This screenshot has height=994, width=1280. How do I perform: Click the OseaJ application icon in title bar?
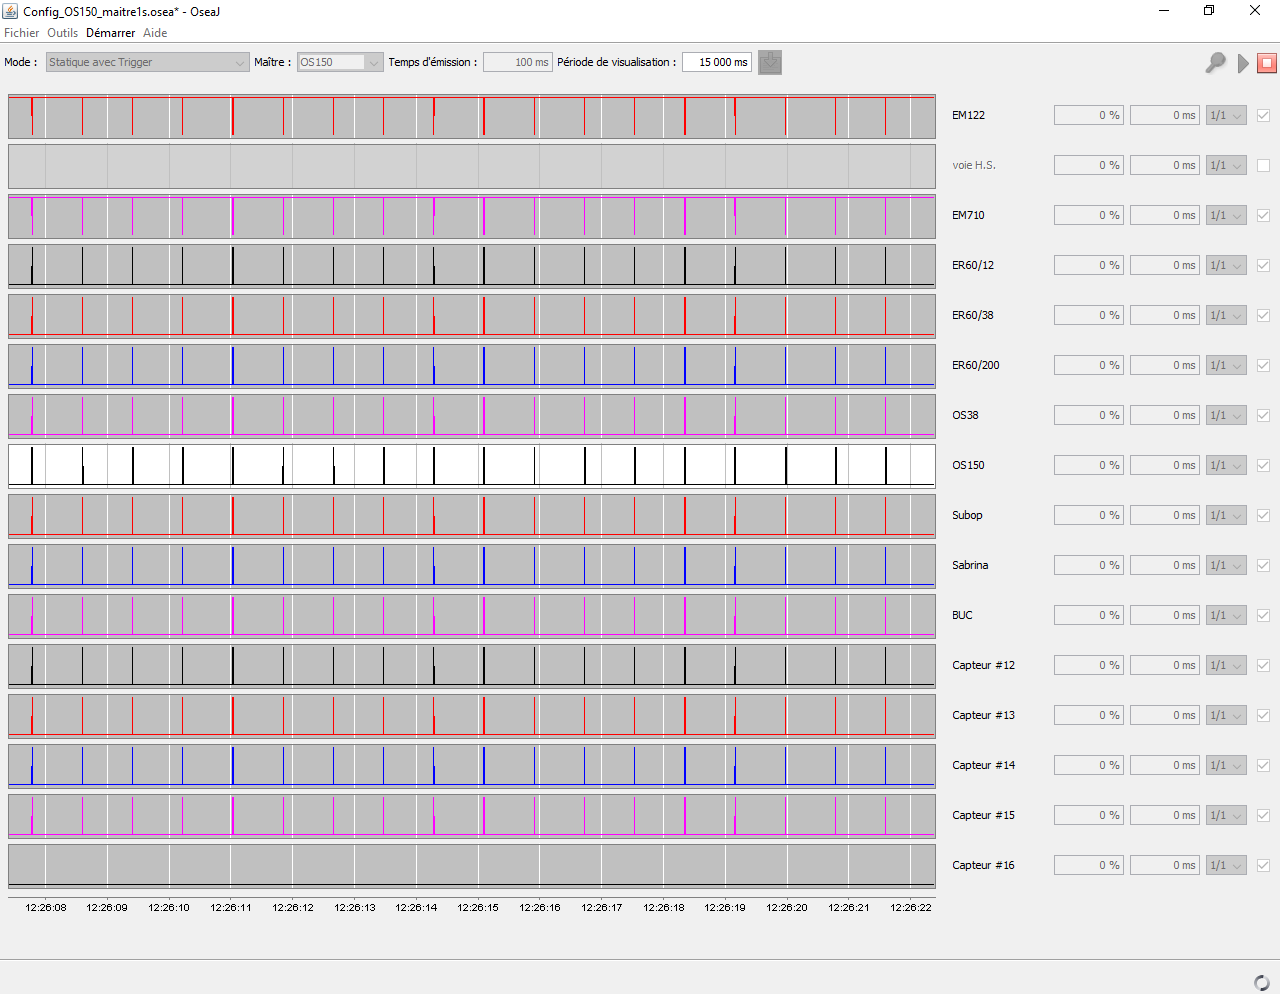click(10, 11)
